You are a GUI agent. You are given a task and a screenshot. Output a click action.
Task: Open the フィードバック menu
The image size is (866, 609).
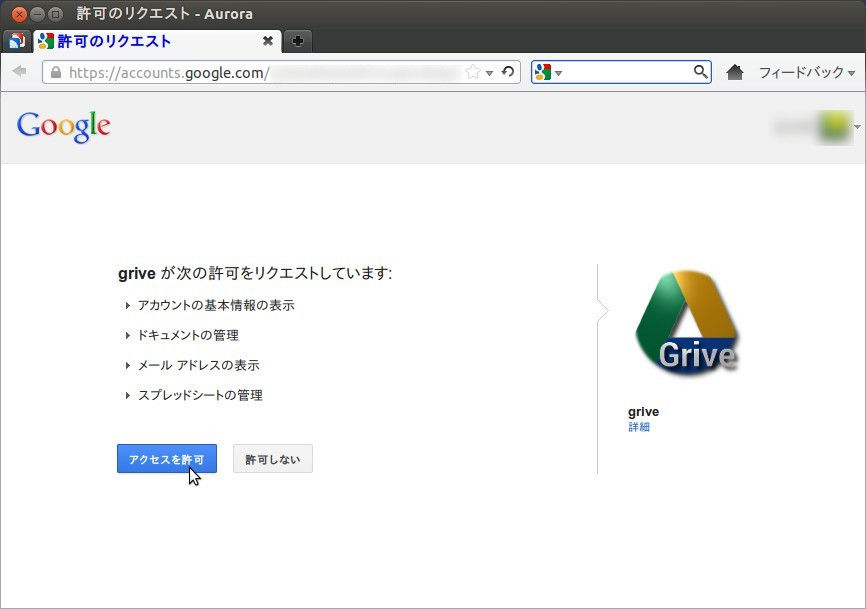click(x=806, y=72)
